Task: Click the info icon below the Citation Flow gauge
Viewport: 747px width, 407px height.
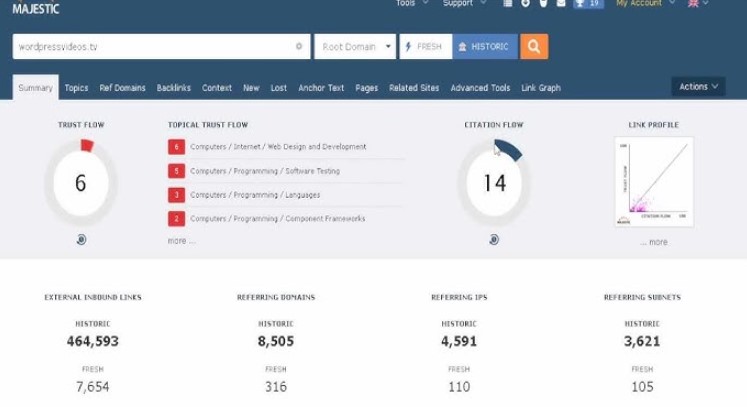Action: [494, 239]
